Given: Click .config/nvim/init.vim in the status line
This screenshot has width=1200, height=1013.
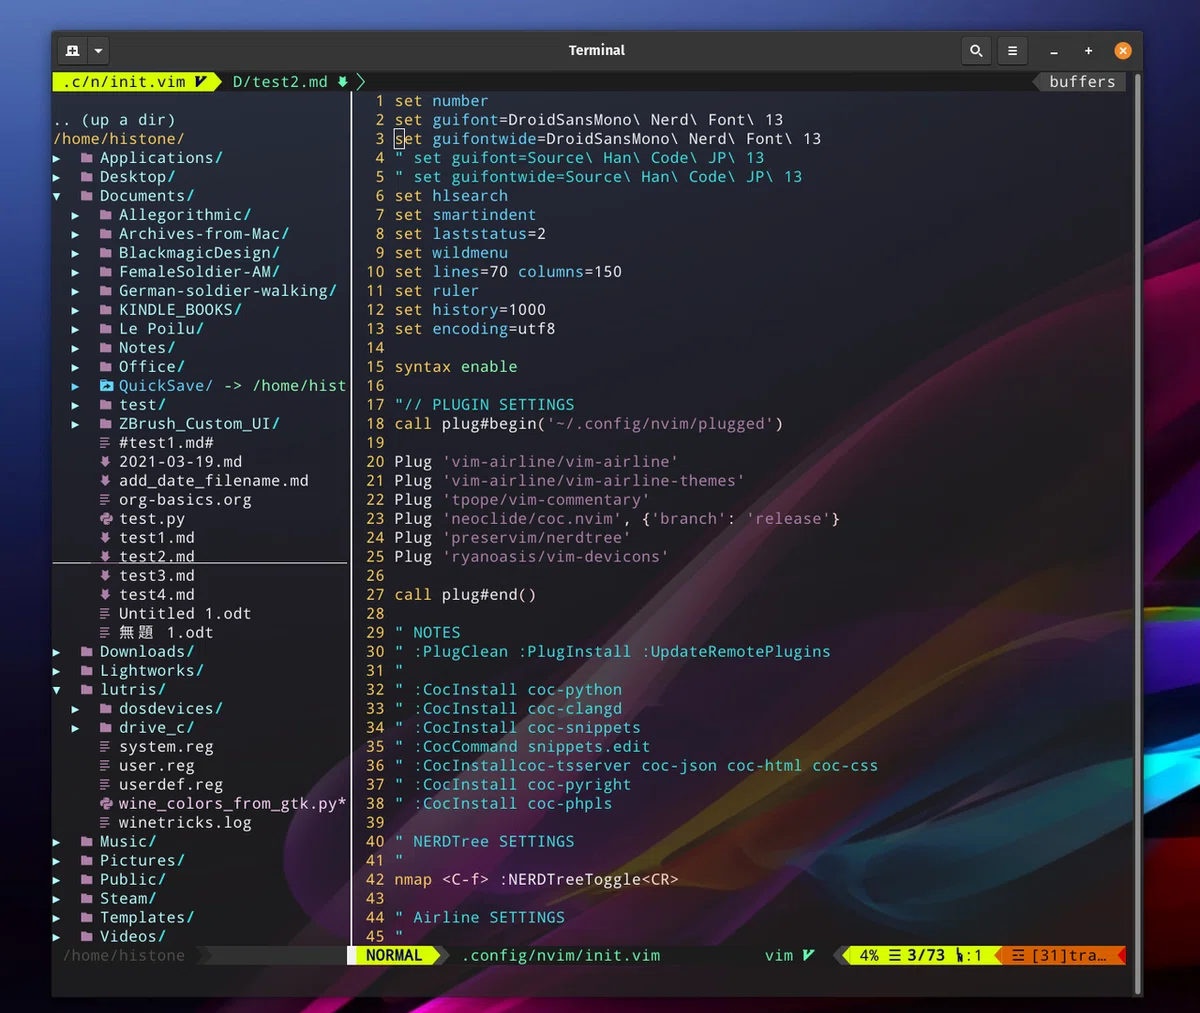Looking at the screenshot, I should (x=561, y=956).
